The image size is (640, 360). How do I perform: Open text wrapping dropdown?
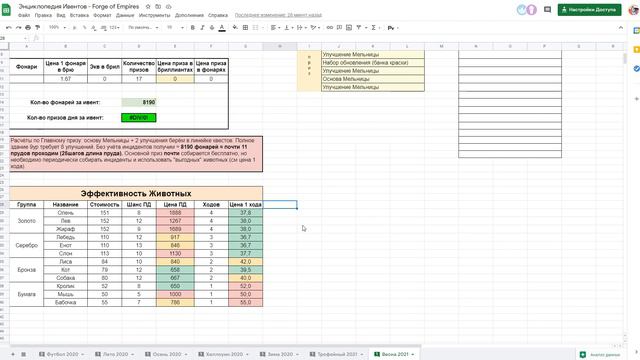(x=301, y=28)
